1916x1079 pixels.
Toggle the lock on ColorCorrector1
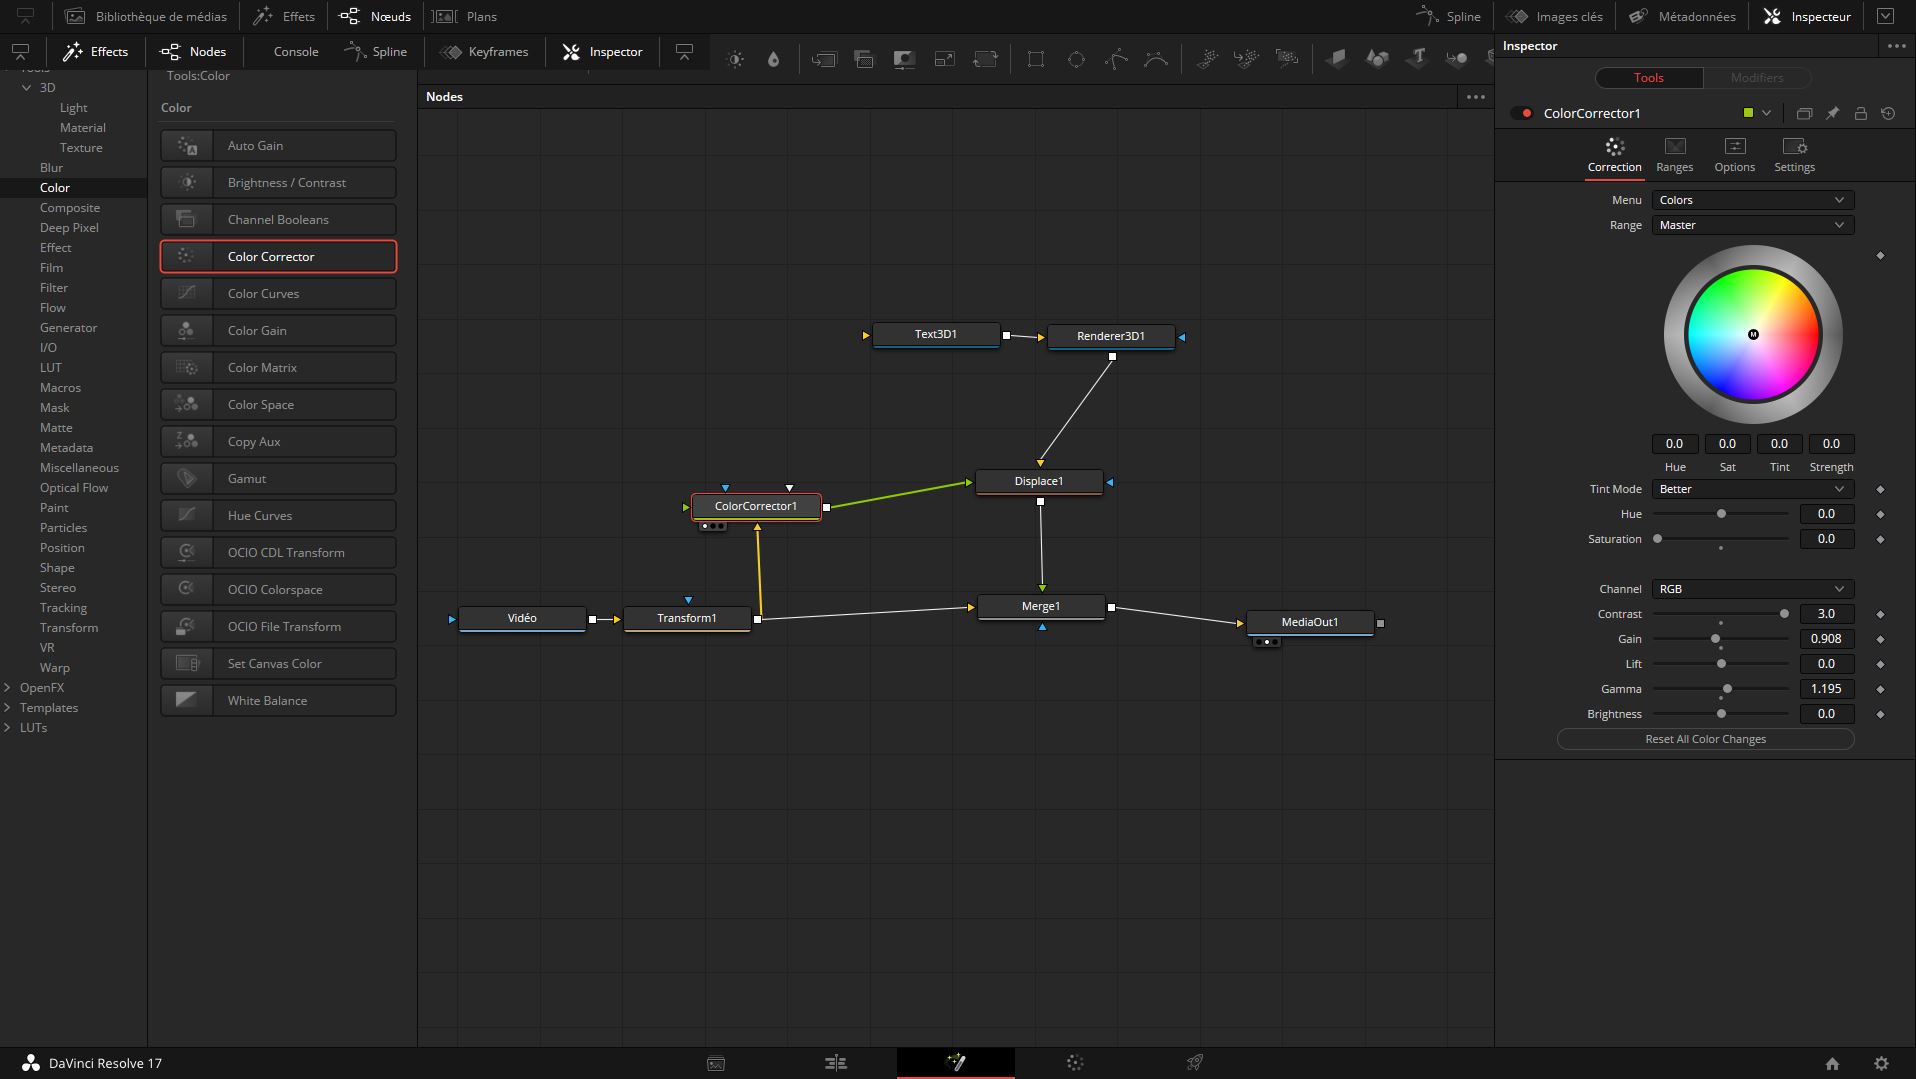point(1860,113)
